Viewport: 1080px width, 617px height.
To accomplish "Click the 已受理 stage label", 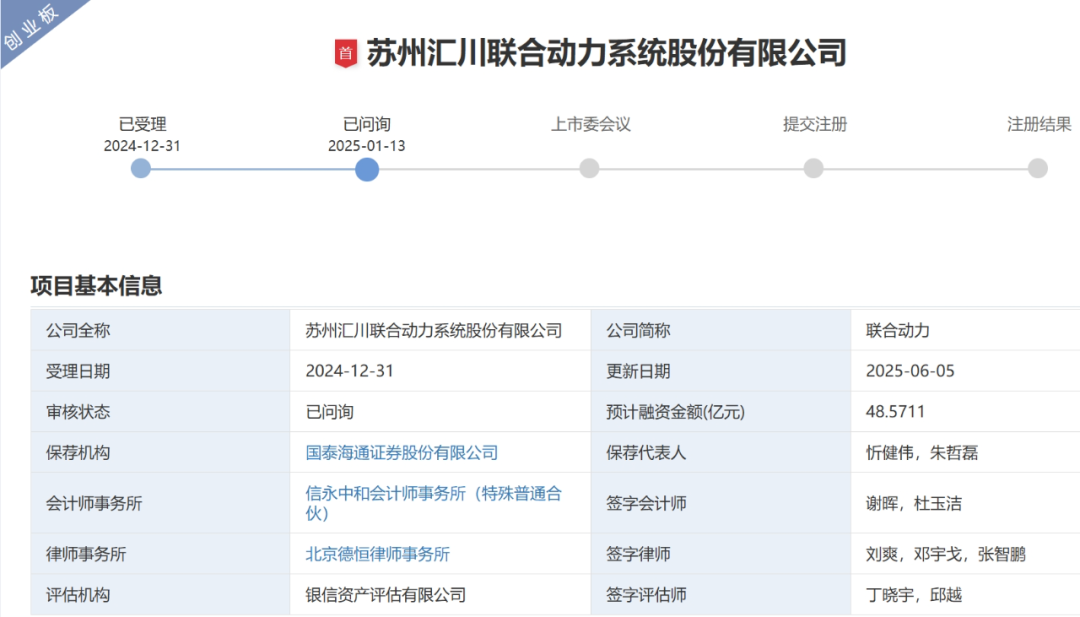I will 142,125.
